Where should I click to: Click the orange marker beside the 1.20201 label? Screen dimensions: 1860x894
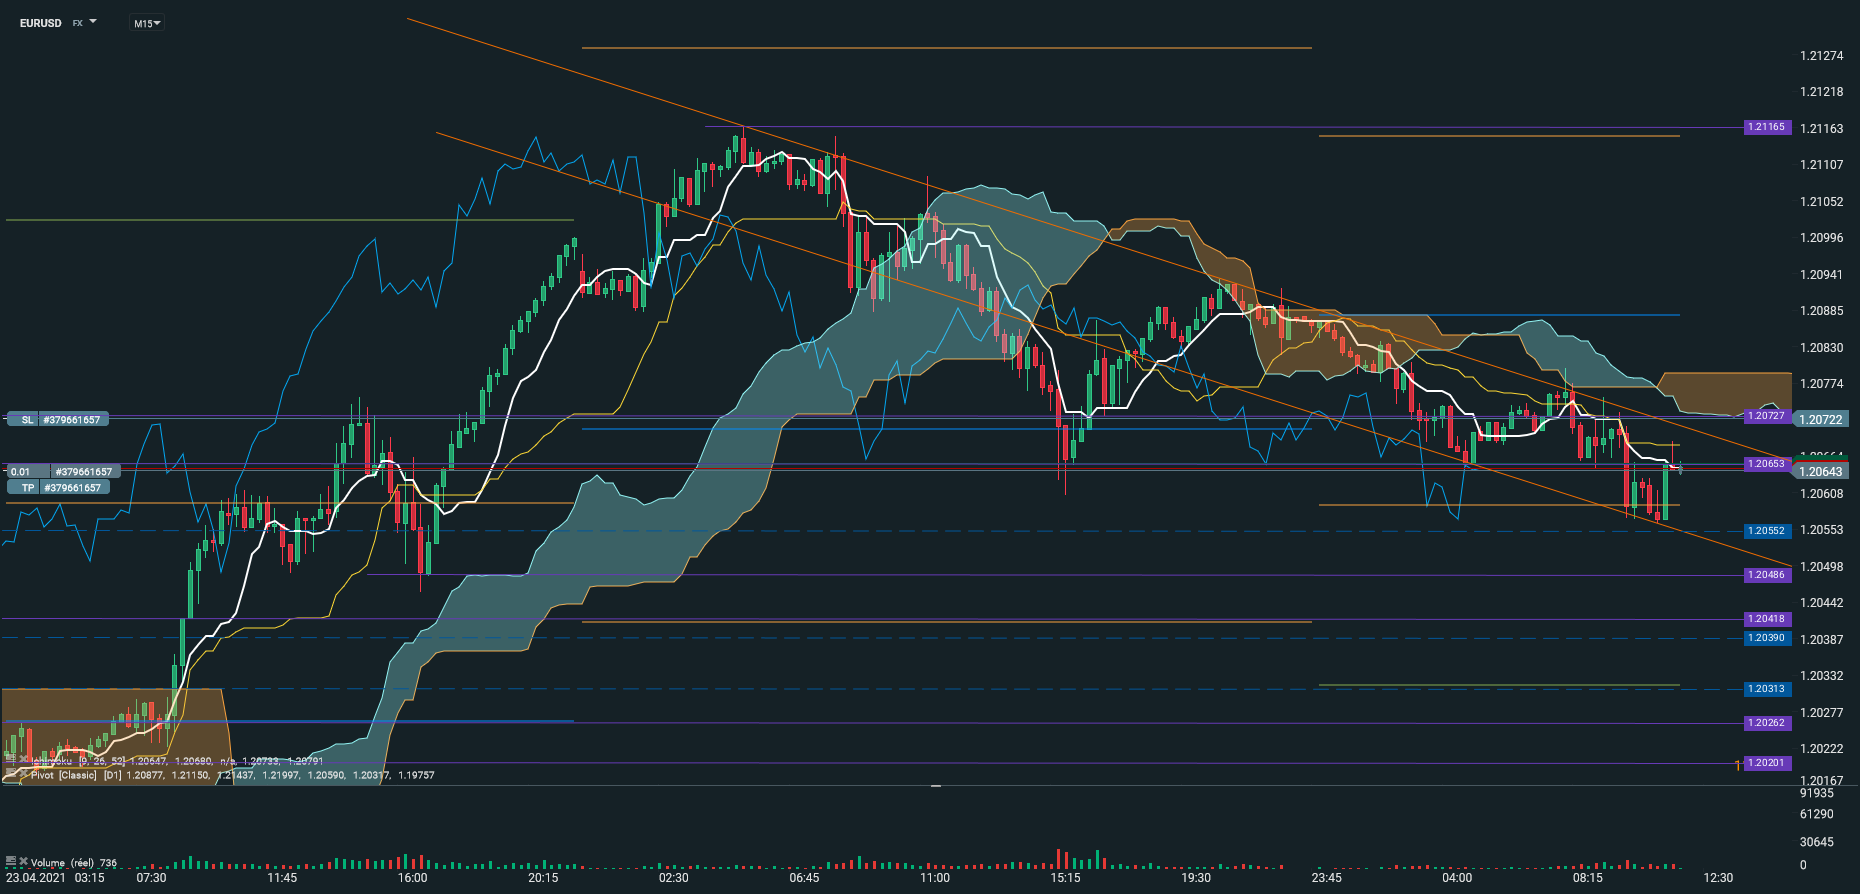(1737, 764)
